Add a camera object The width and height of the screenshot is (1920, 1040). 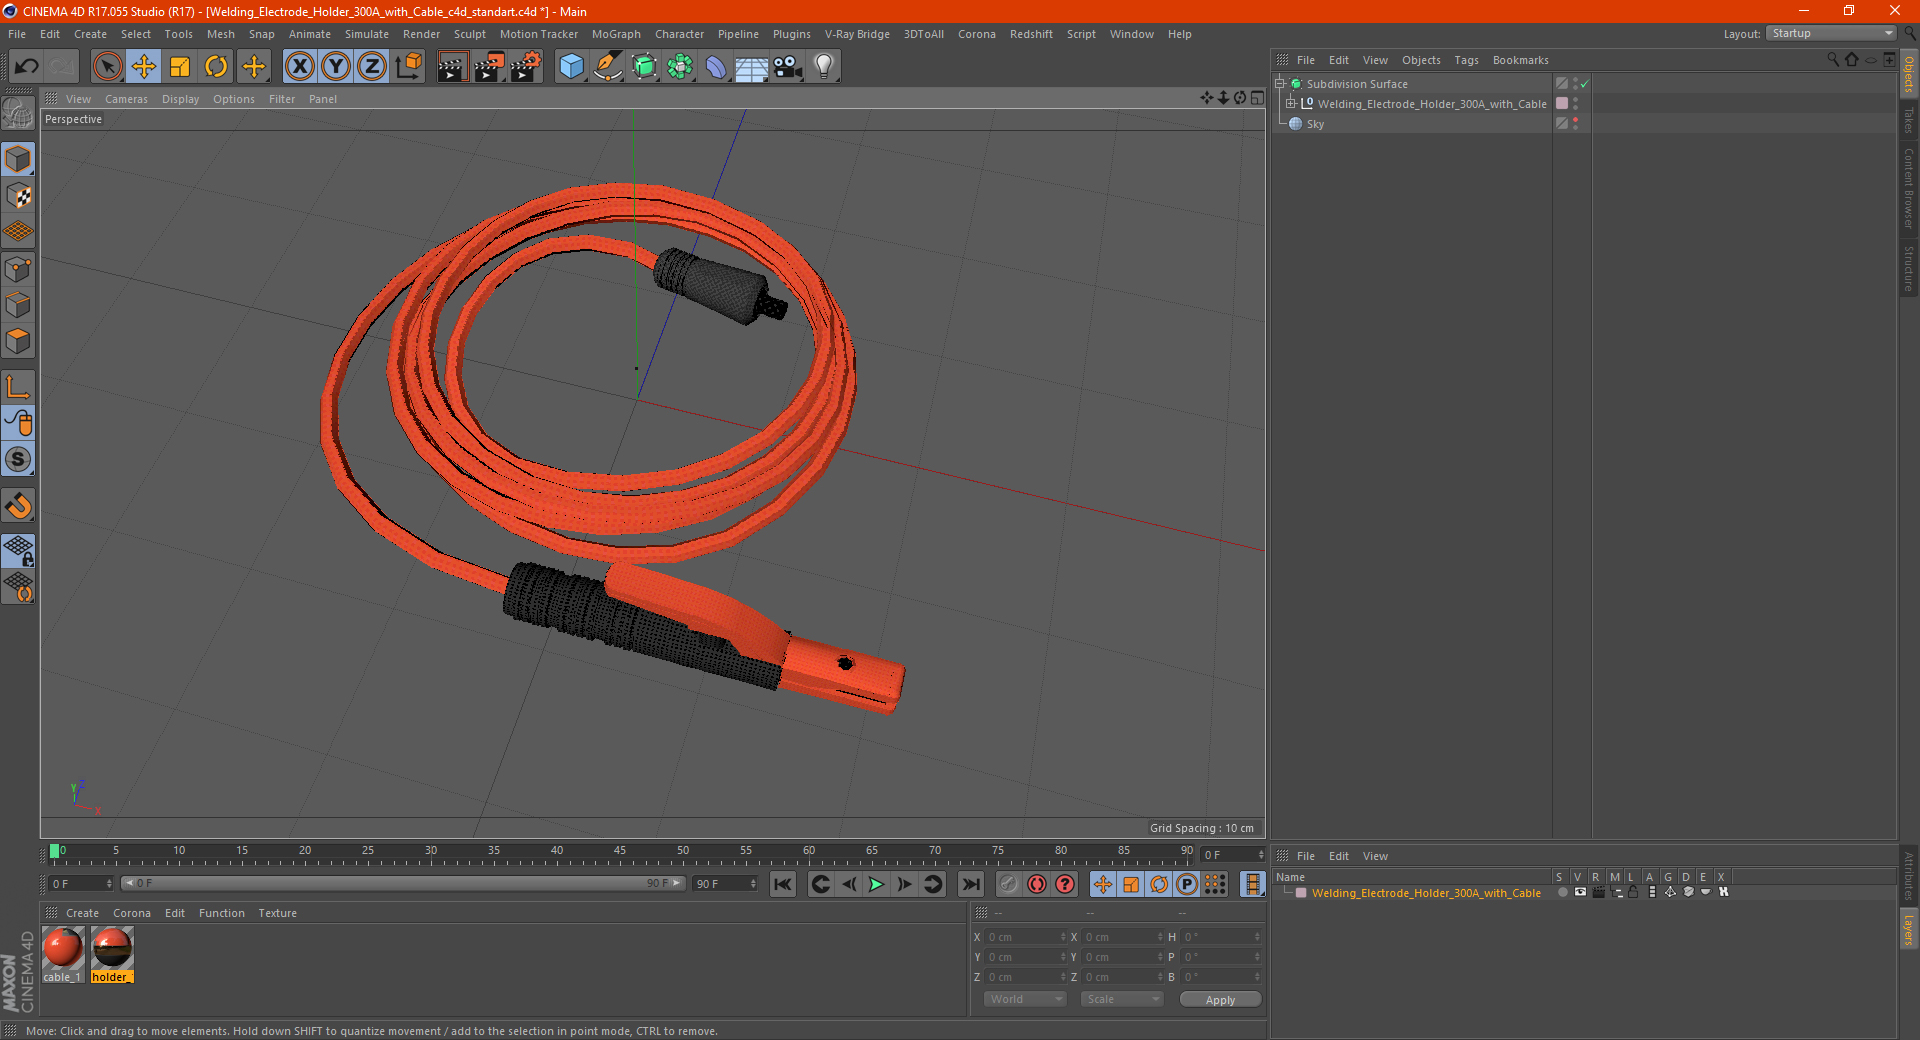[x=788, y=67]
